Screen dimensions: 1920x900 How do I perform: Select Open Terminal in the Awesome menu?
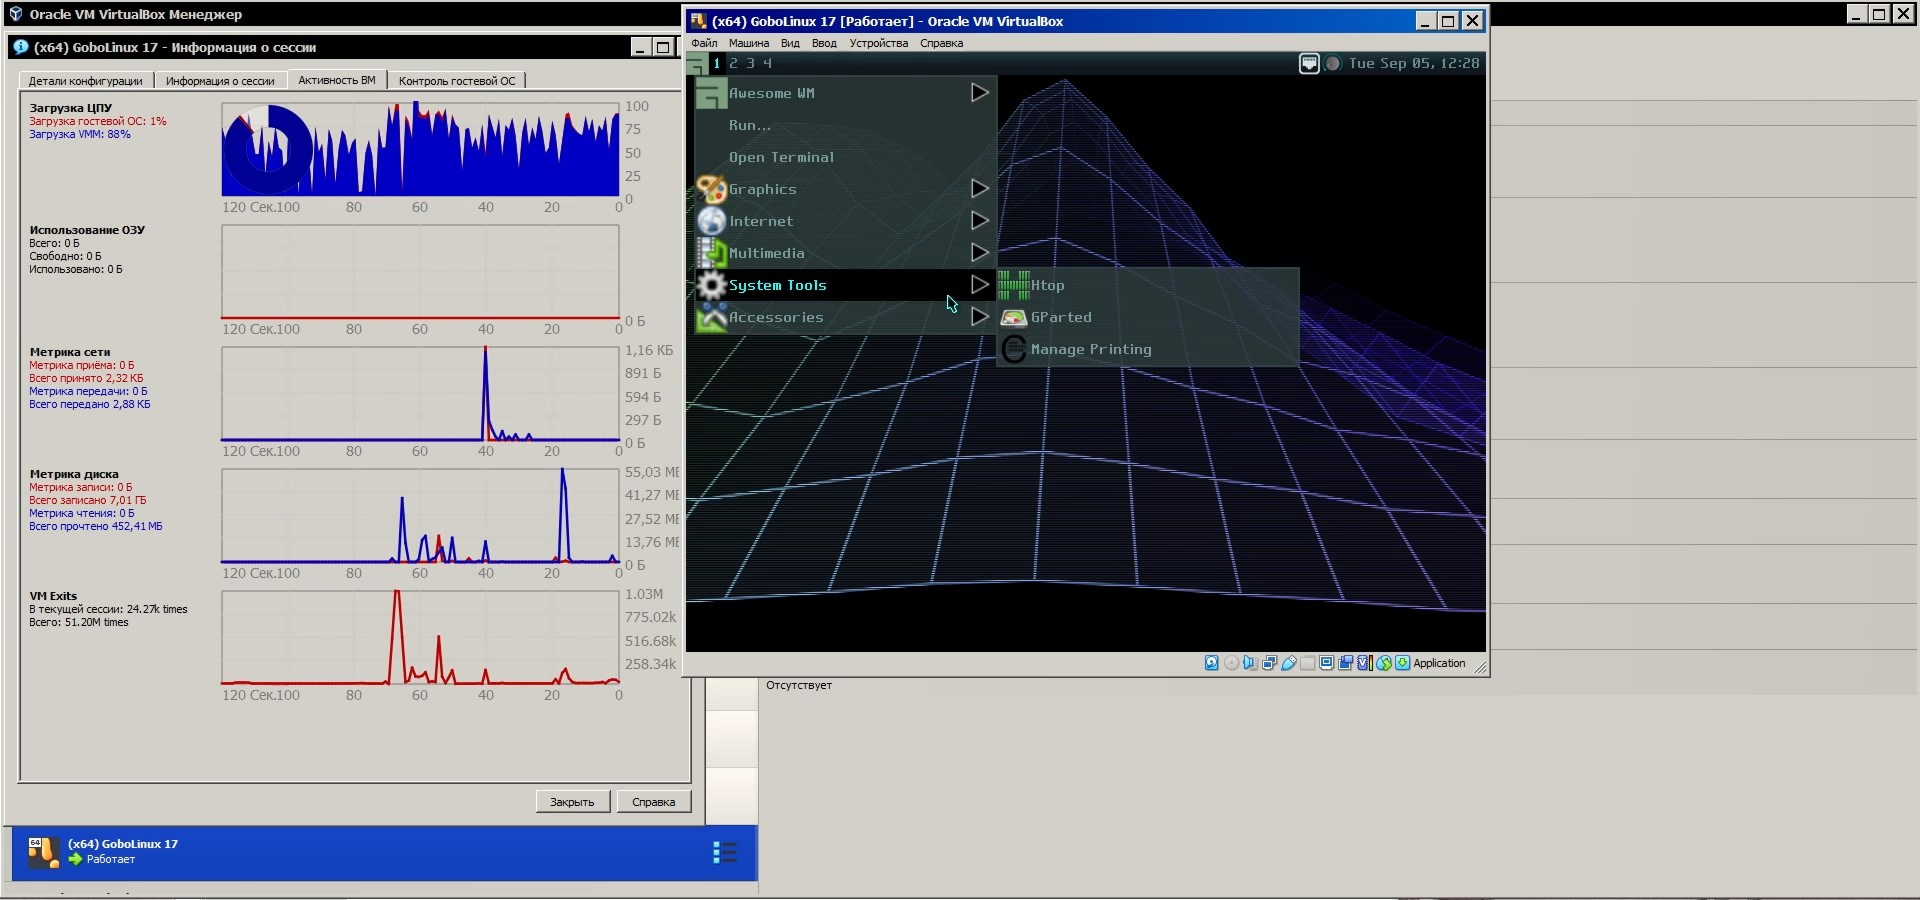click(x=781, y=157)
